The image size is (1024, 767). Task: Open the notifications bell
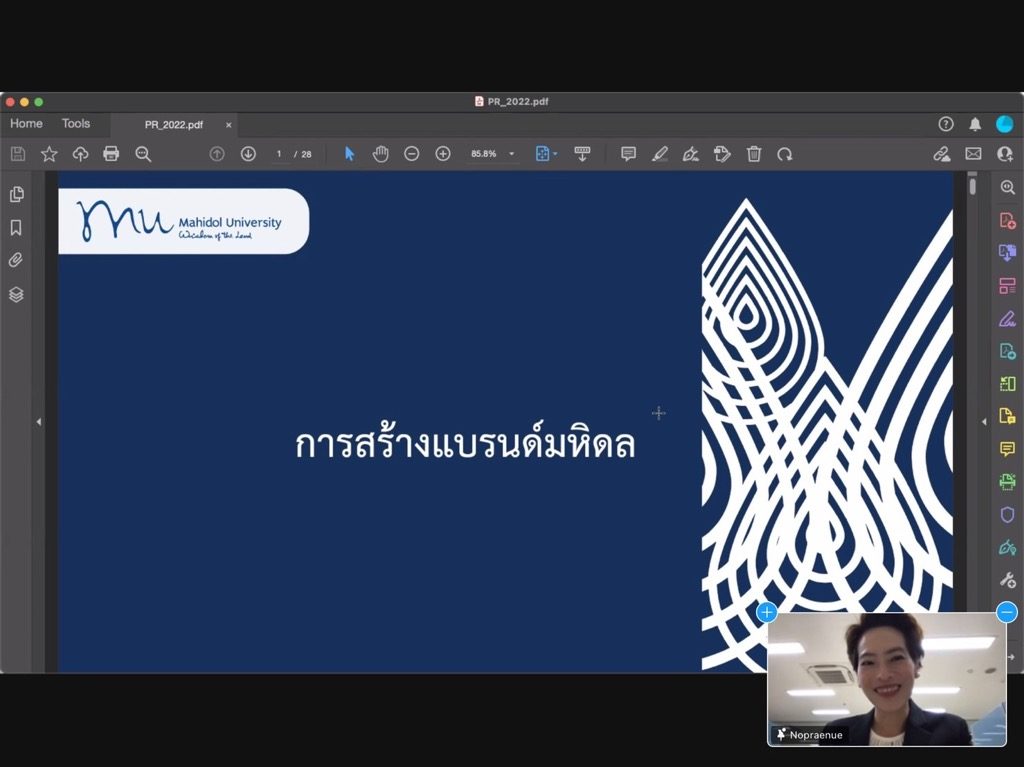(975, 124)
